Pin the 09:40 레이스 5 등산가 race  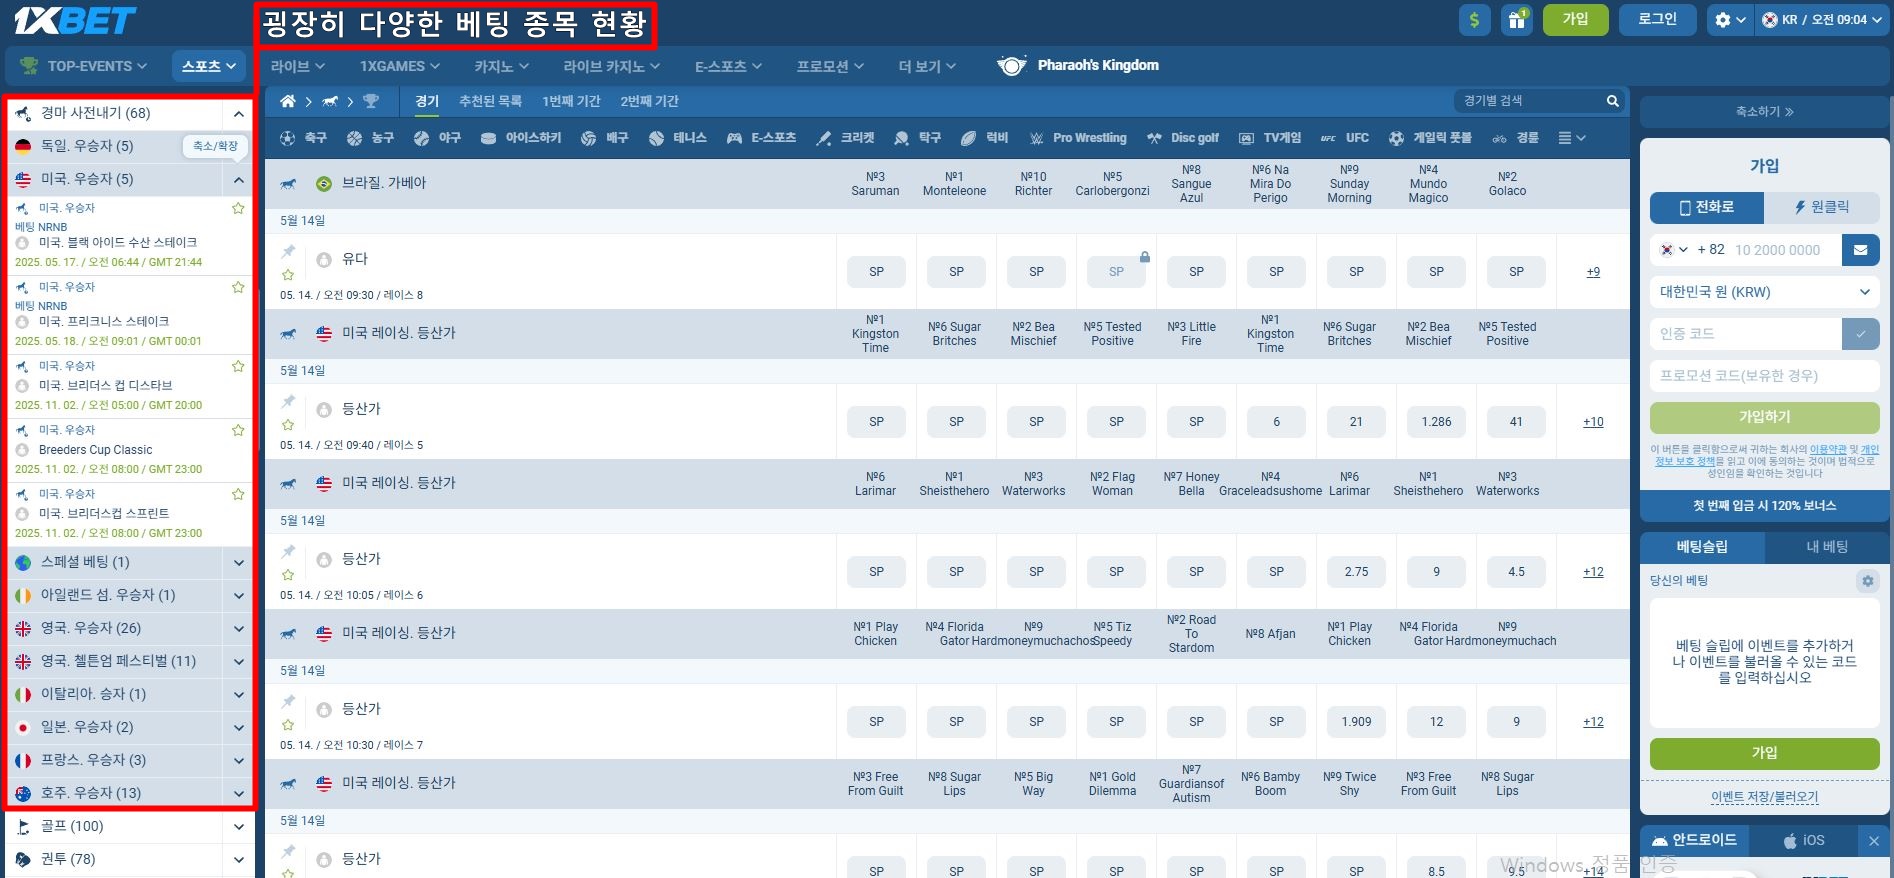click(x=288, y=401)
